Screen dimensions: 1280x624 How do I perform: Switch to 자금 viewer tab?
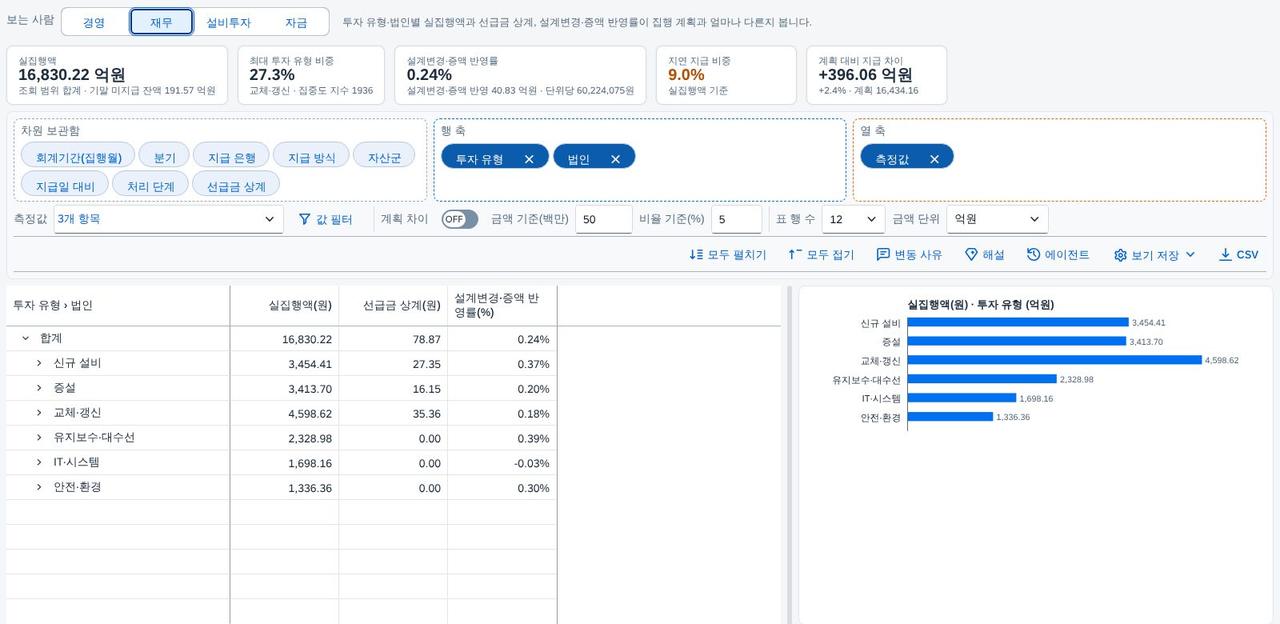(296, 22)
